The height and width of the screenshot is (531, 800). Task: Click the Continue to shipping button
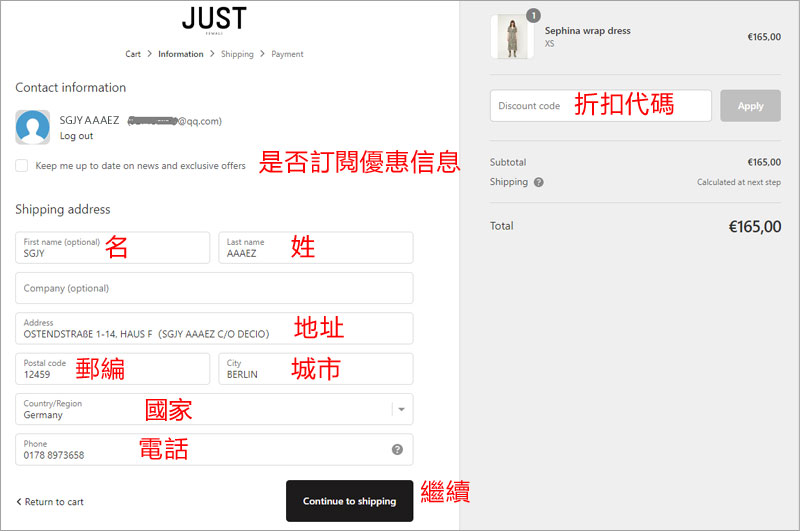pyautogui.click(x=349, y=501)
